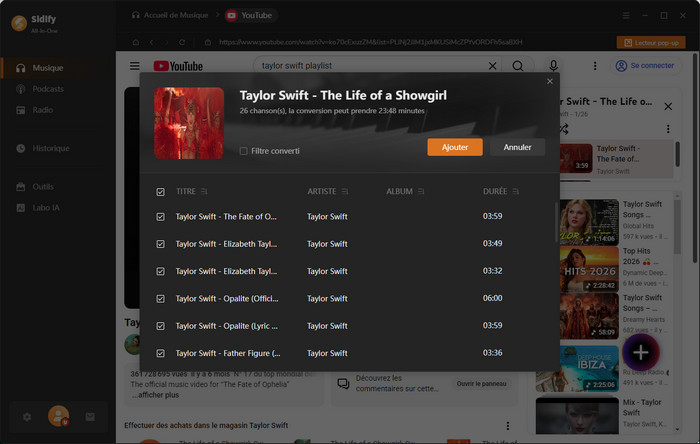Open the sort icon next to ARTISTE
Screen dimensions: 700x444
pos(345,191)
